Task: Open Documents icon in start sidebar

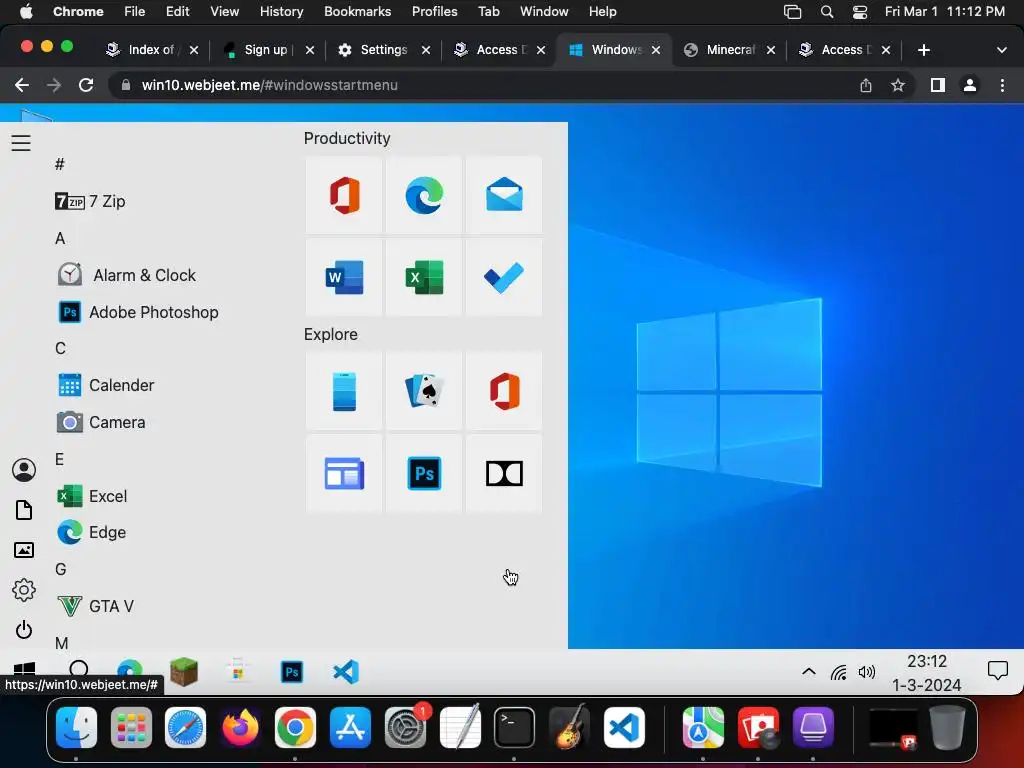Action: pyautogui.click(x=24, y=510)
